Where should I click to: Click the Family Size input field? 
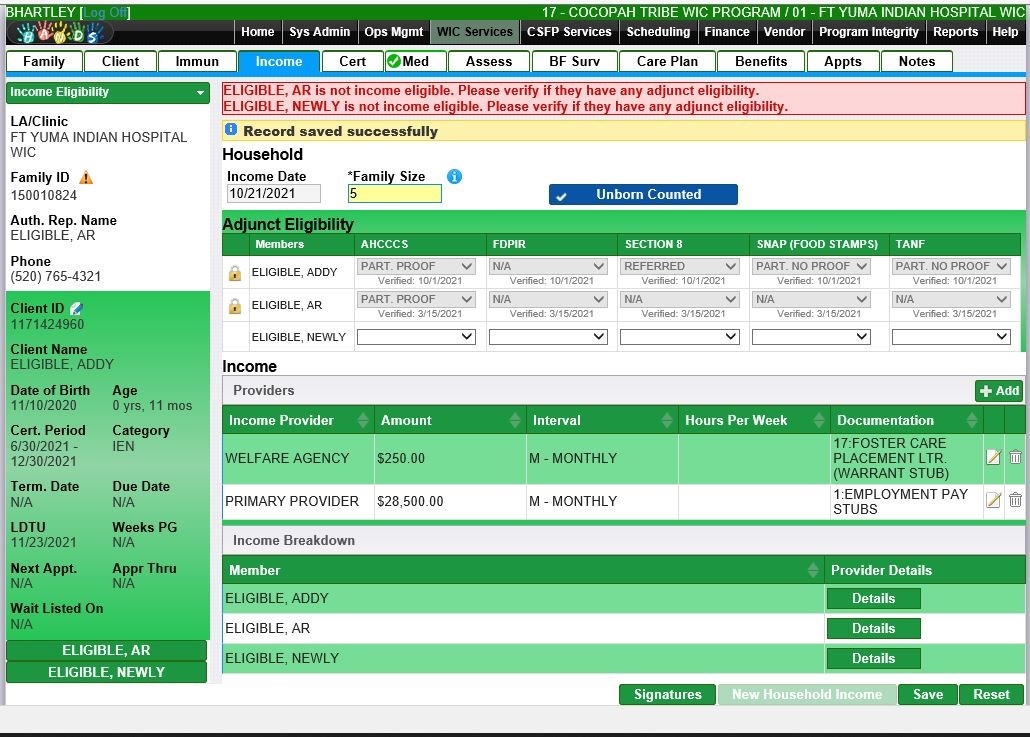tap(394, 194)
